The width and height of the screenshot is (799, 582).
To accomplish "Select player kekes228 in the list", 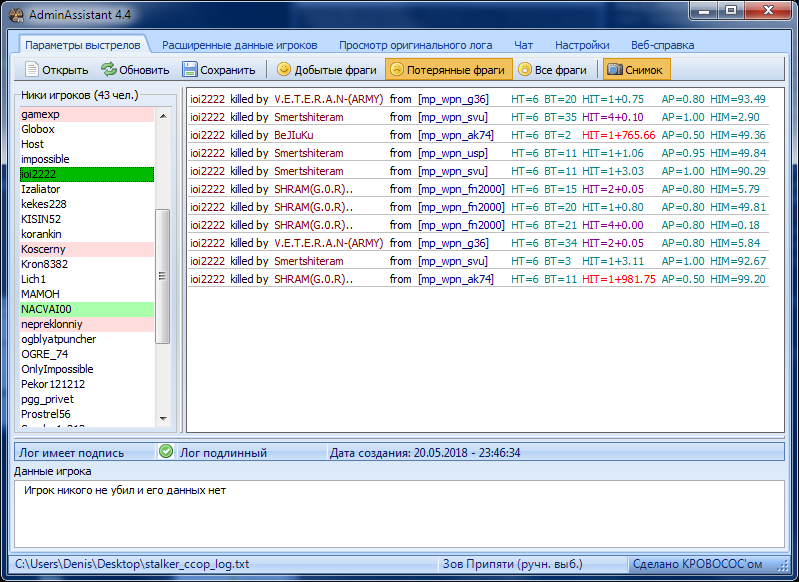I will [87, 204].
